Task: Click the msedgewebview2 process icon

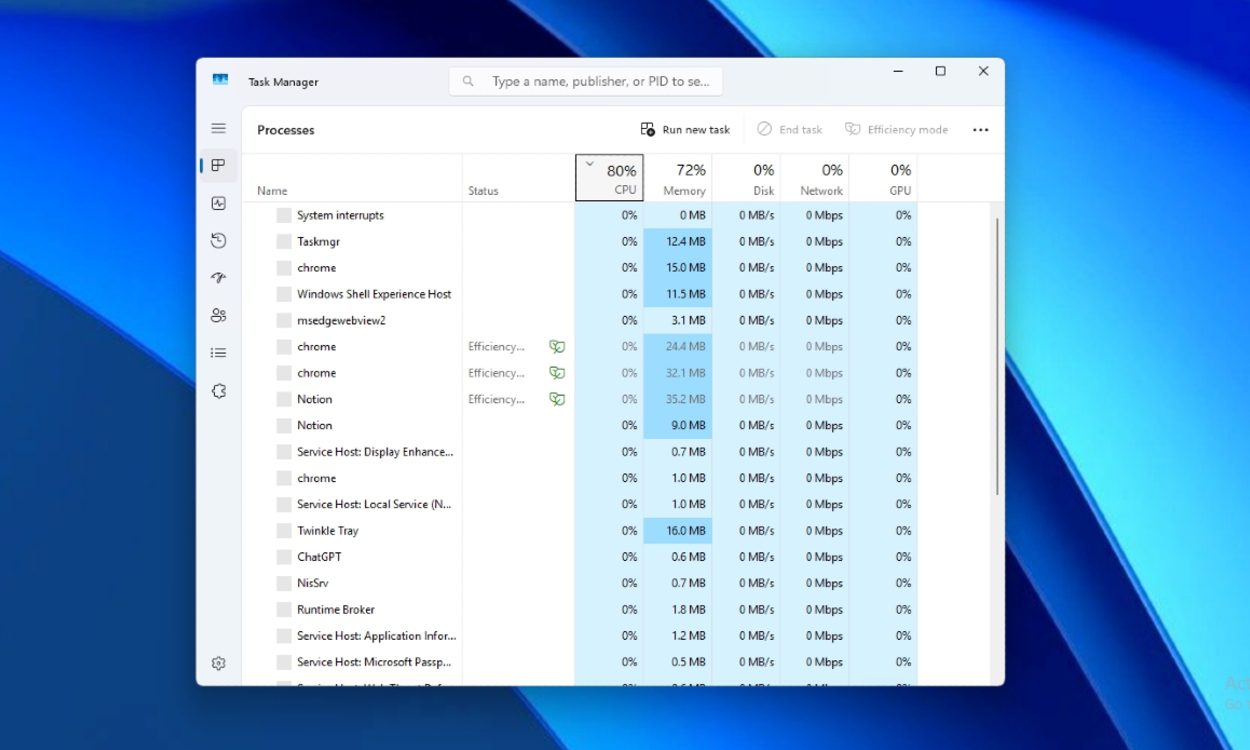Action: click(x=284, y=320)
